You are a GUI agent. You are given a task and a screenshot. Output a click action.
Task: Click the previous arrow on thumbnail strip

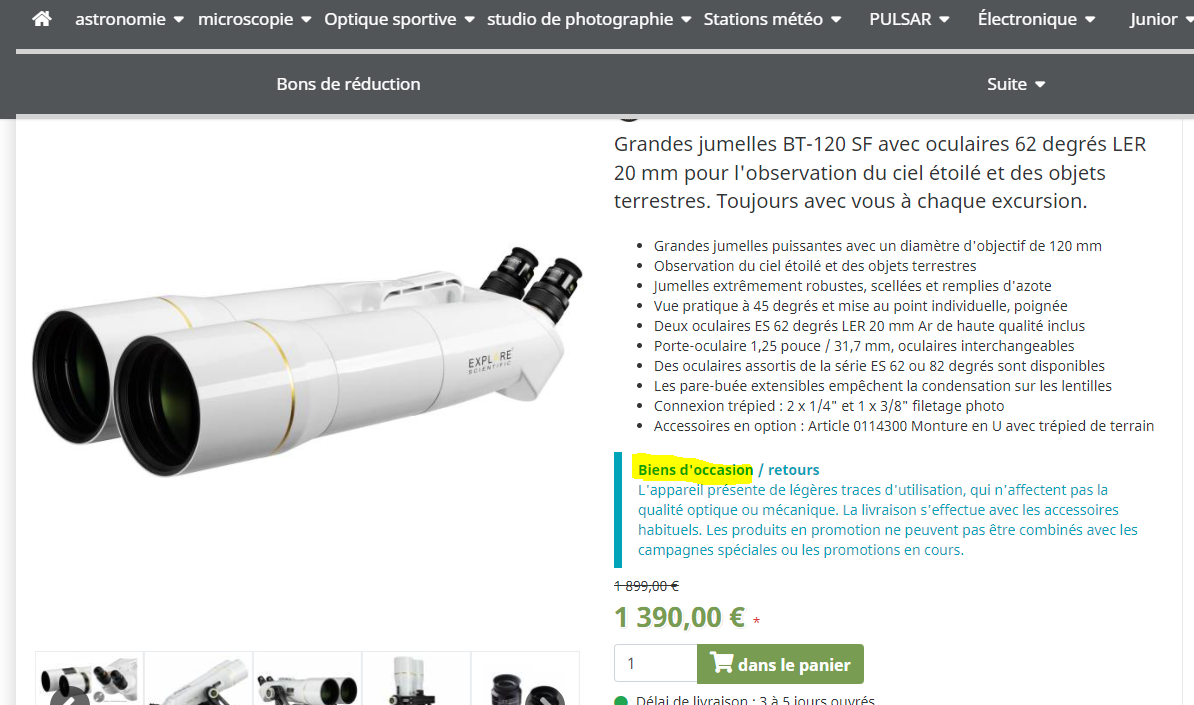[x=69, y=697]
